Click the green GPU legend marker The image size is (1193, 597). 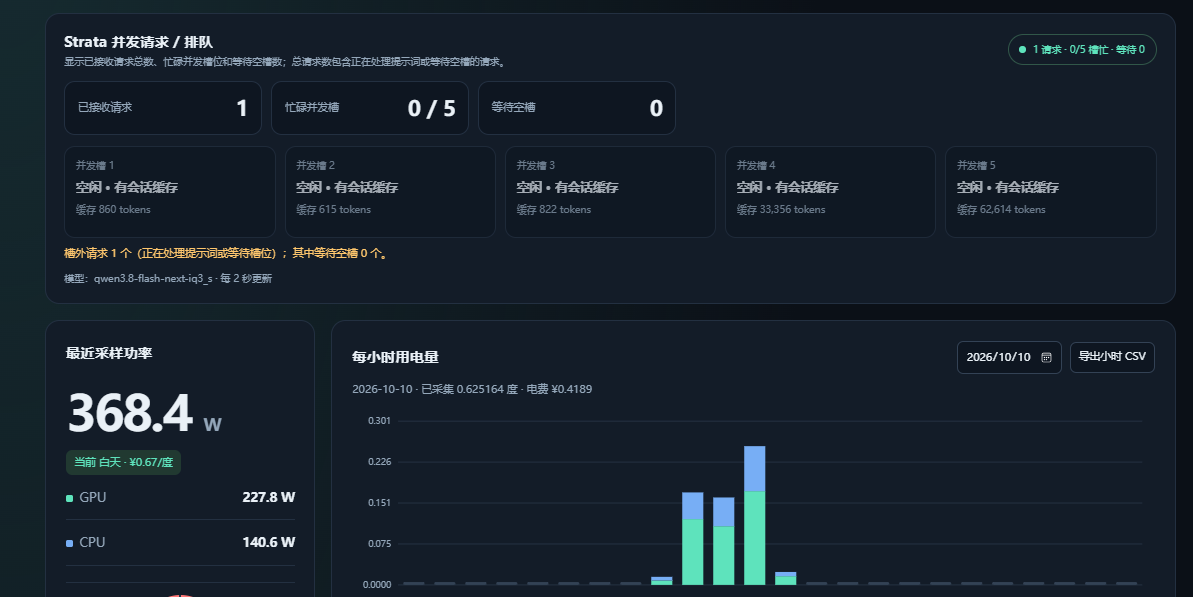click(70, 498)
